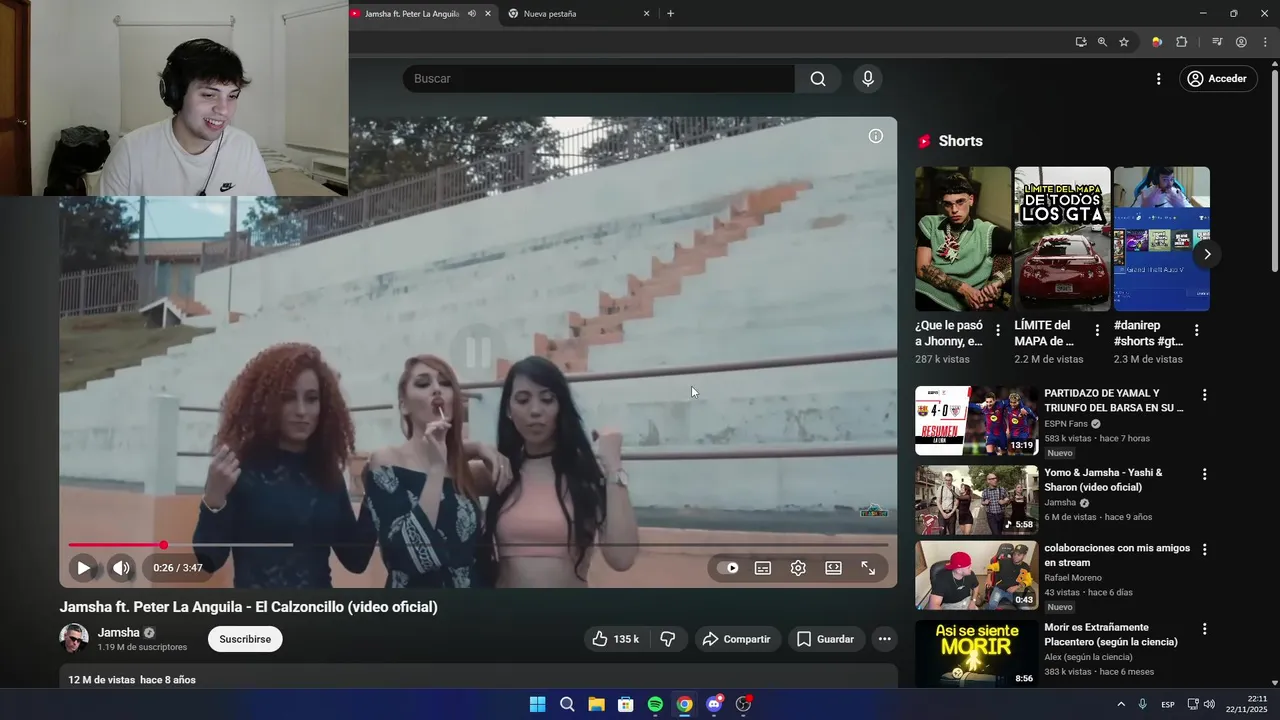The height and width of the screenshot is (720, 1280).
Task: Like the video with 135 k thumbs-up
Action: (616, 639)
